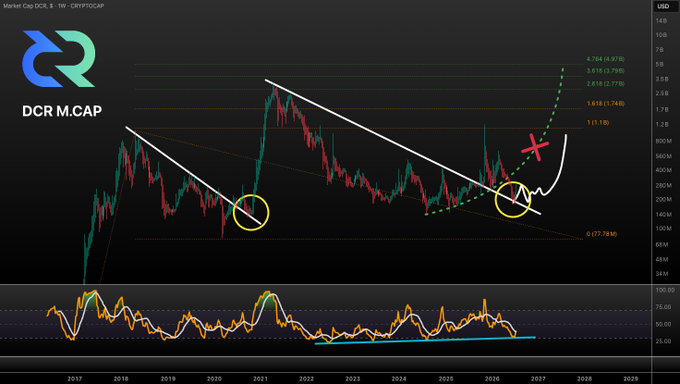Click the 10B price axis label
Screen dimensions: 680x384
pyautogui.click(x=661, y=35)
